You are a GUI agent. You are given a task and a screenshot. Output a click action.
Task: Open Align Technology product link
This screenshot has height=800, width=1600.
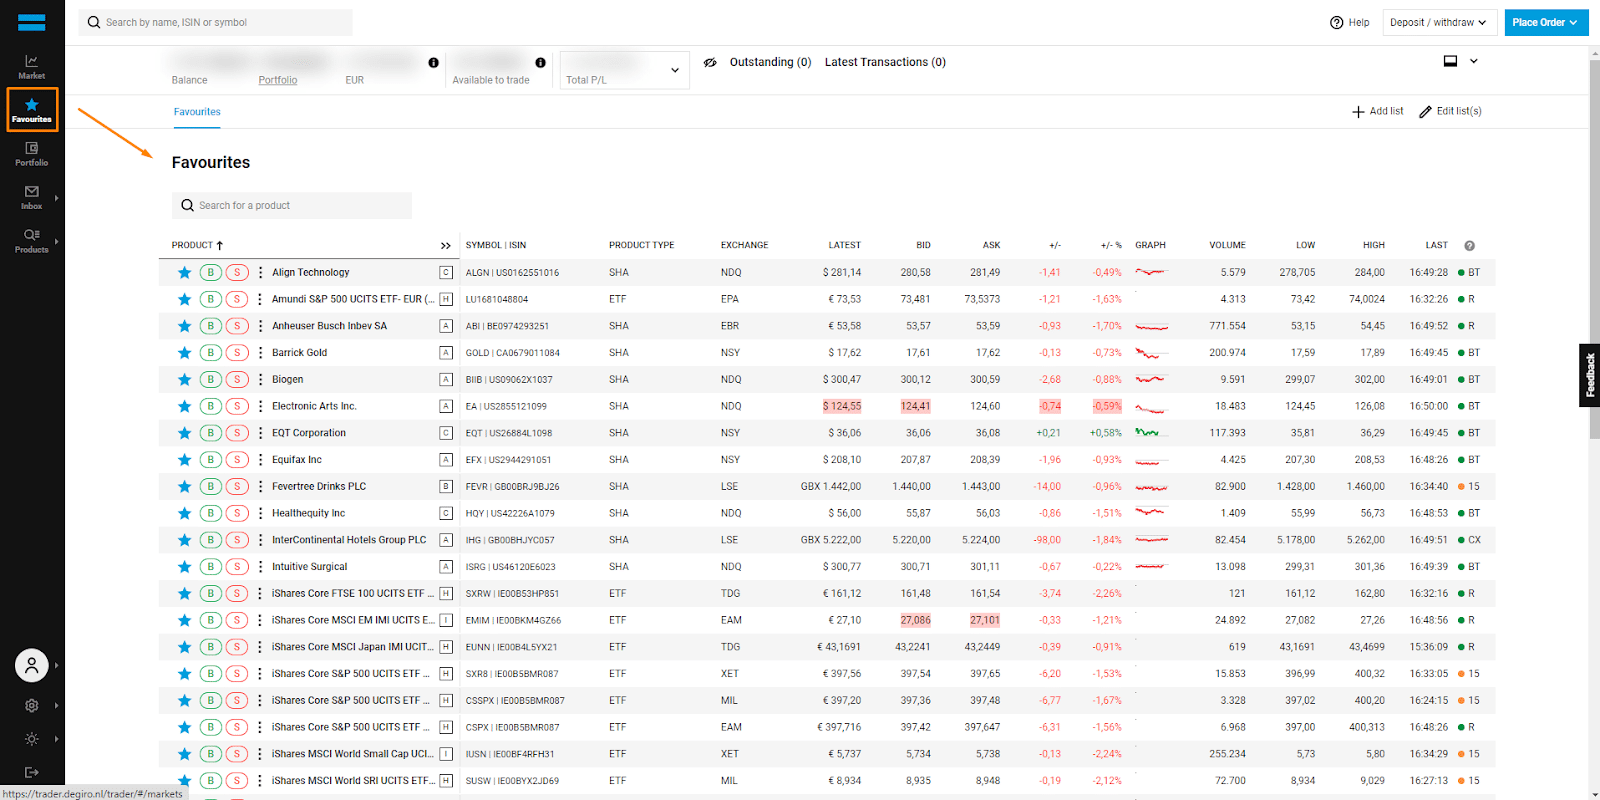pos(311,272)
